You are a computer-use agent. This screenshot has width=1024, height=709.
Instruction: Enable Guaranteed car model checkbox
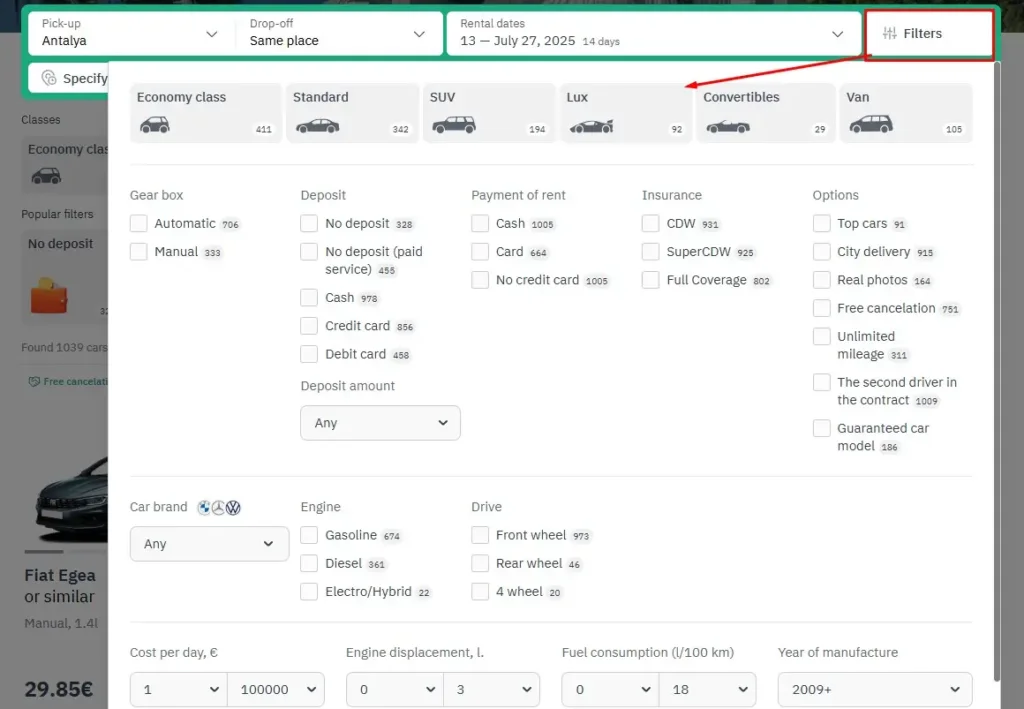[822, 428]
